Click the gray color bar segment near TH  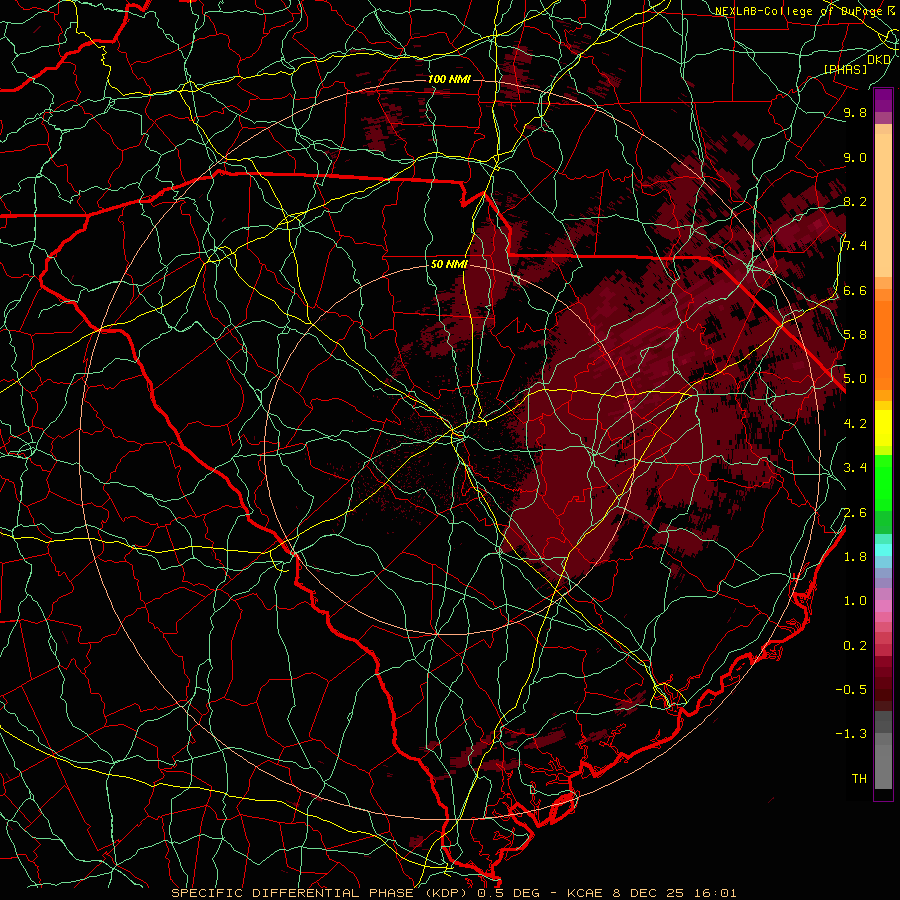[883, 766]
